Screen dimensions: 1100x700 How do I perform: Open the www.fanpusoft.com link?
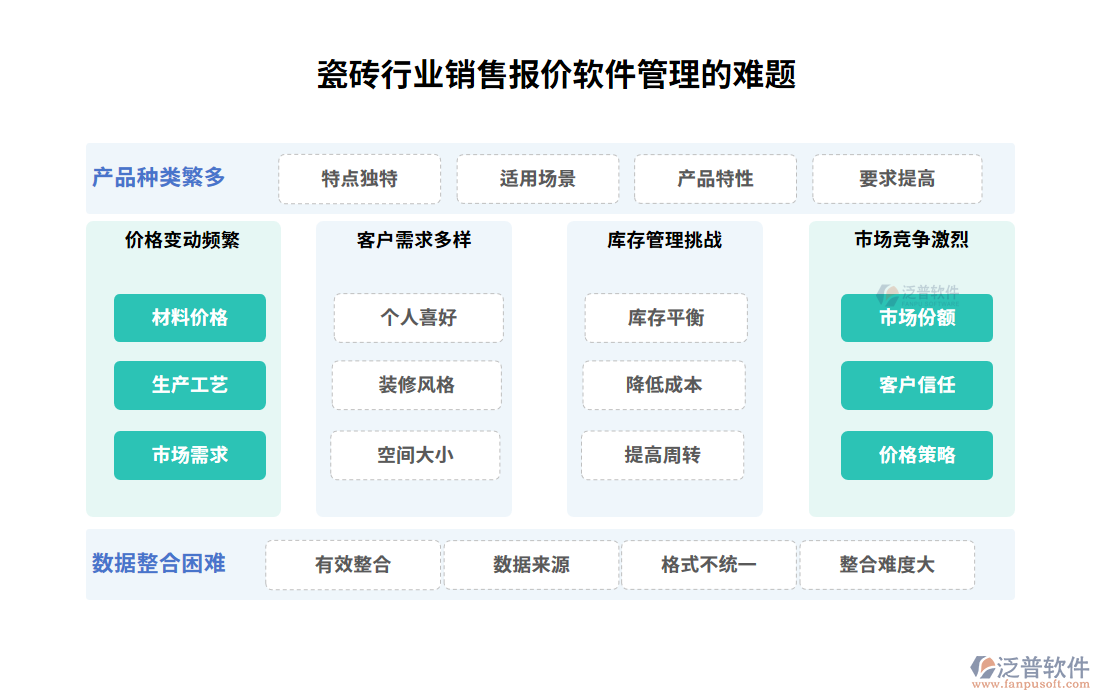click(x=1030, y=685)
